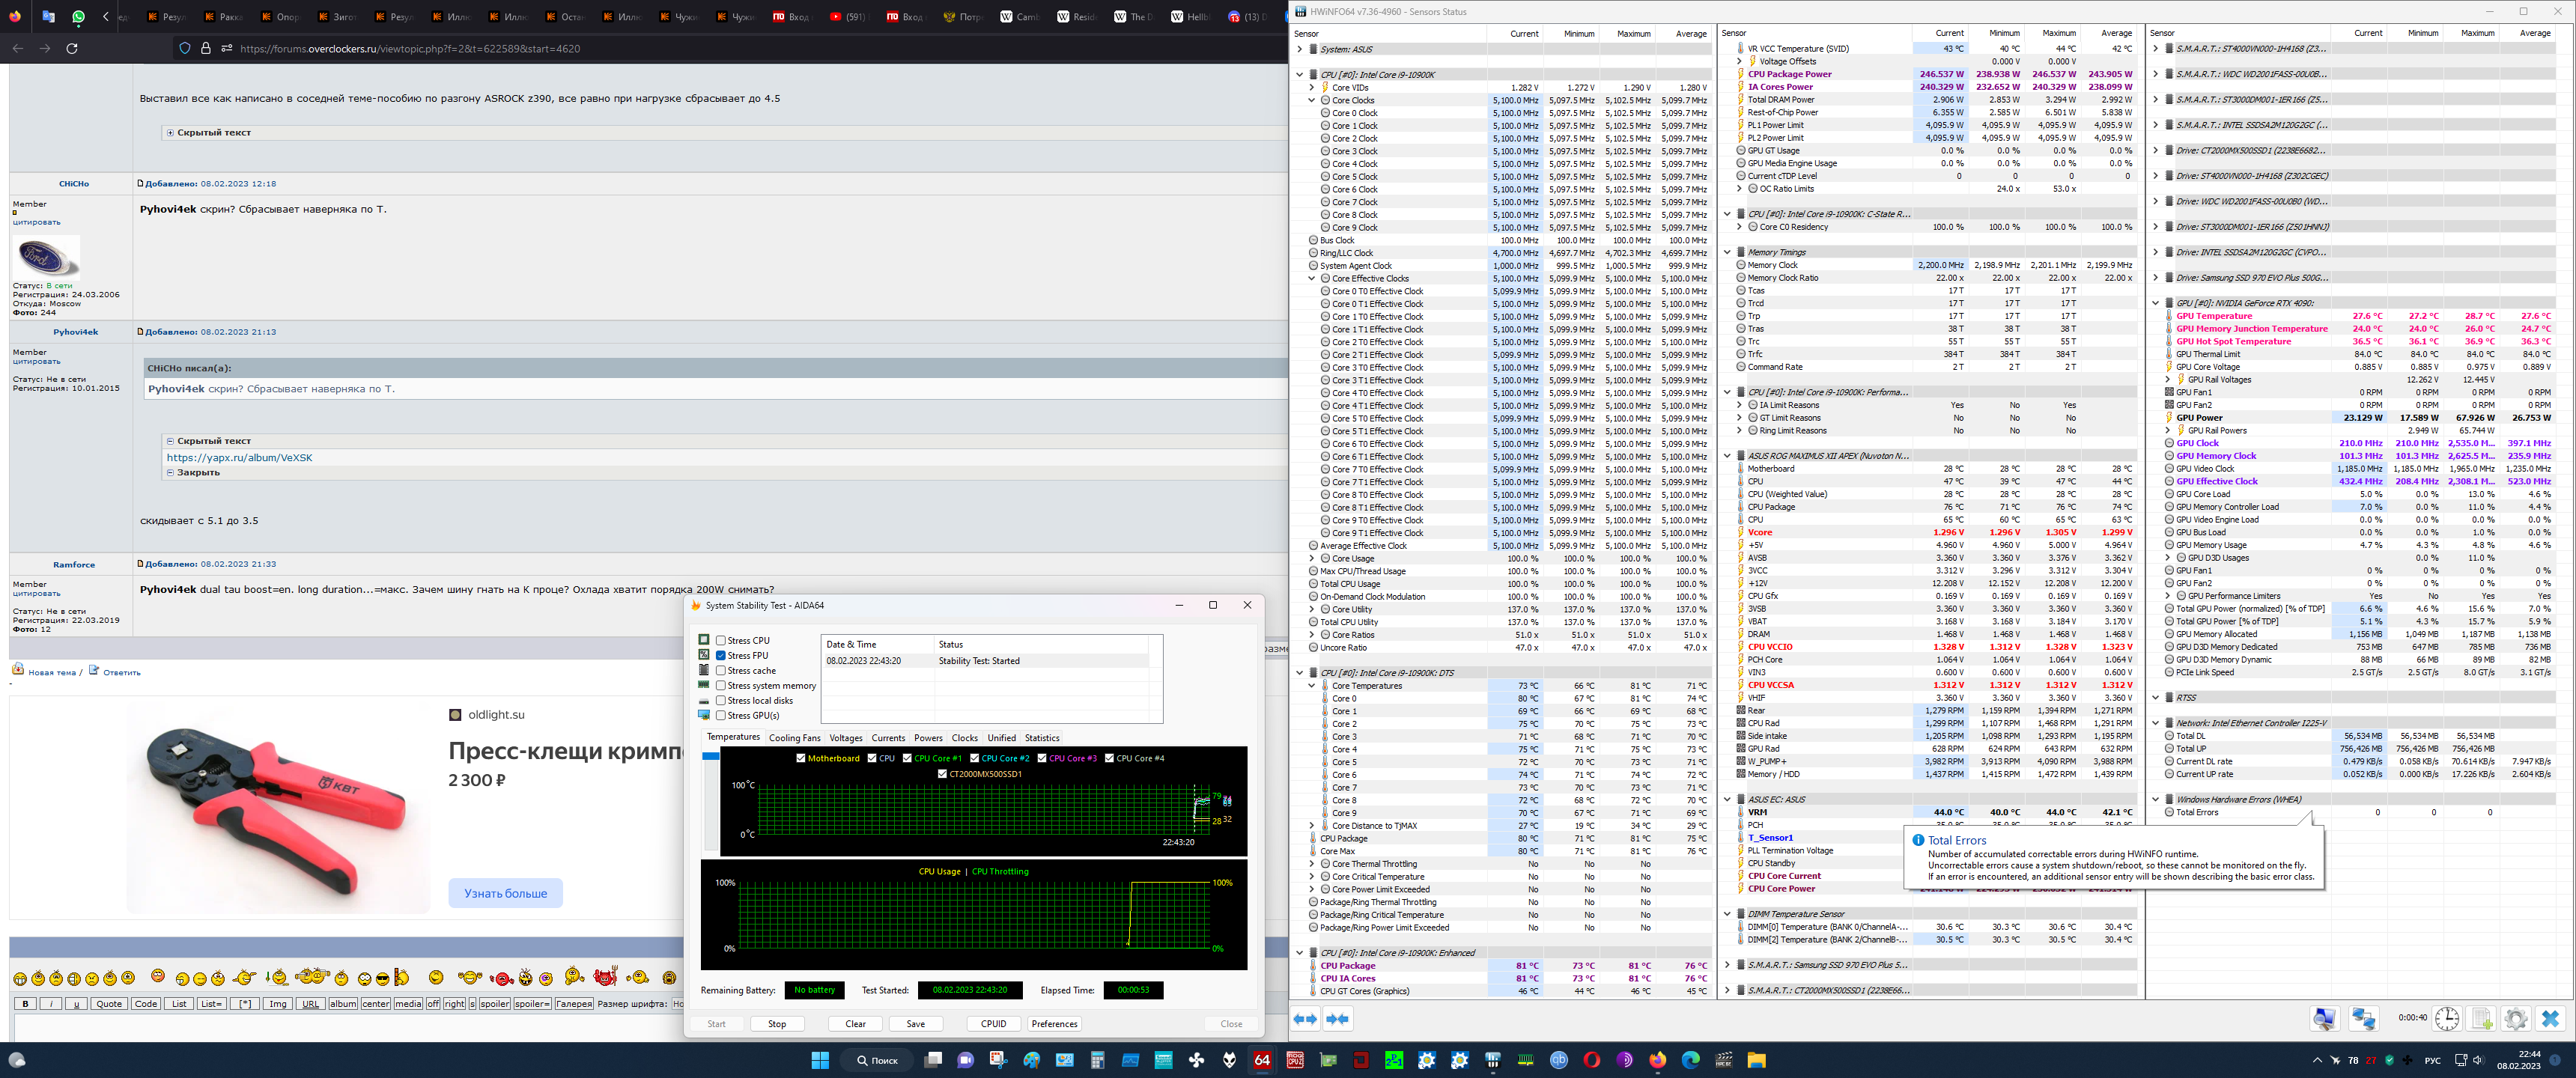Viewport: 2576px width, 1078px height.
Task: Open Firefox from the taskbar
Action: click(x=1657, y=1060)
